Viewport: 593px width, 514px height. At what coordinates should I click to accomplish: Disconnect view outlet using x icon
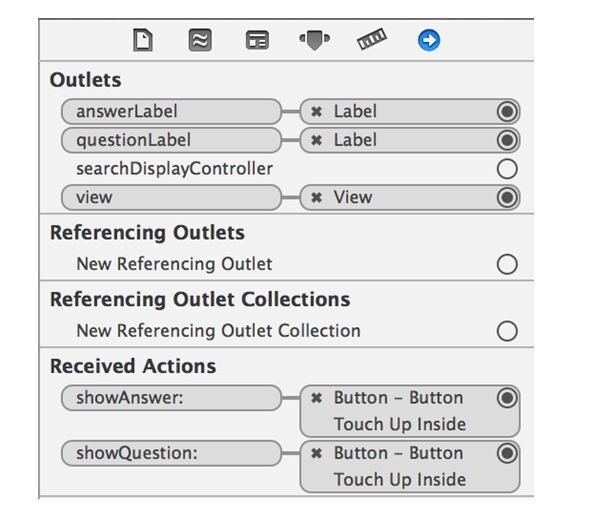[x=316, y=197]
